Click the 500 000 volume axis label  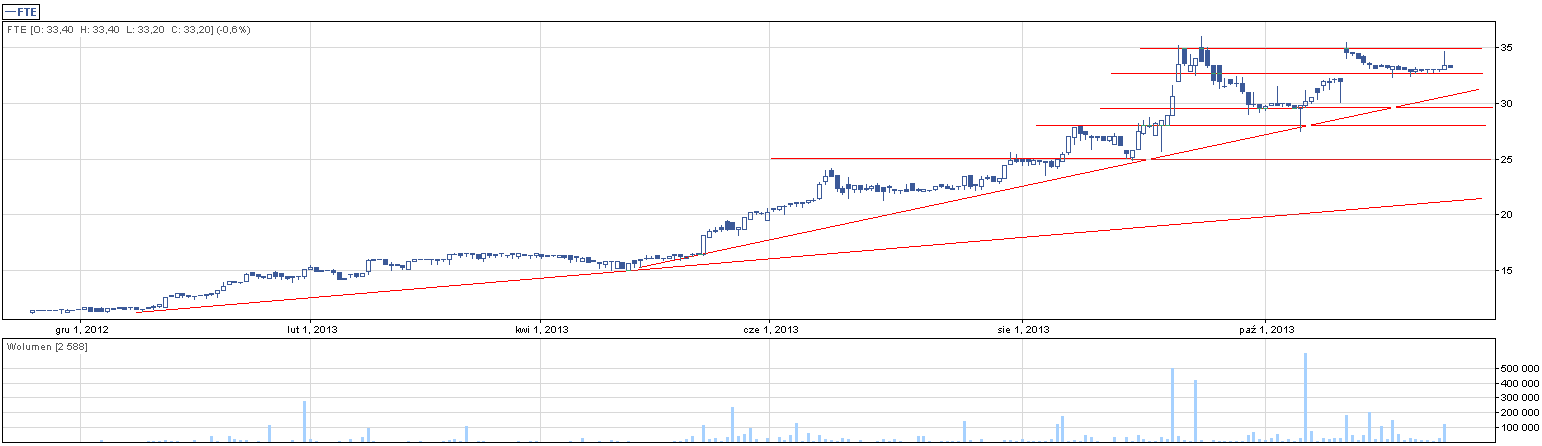click(x=1519, y=369)
